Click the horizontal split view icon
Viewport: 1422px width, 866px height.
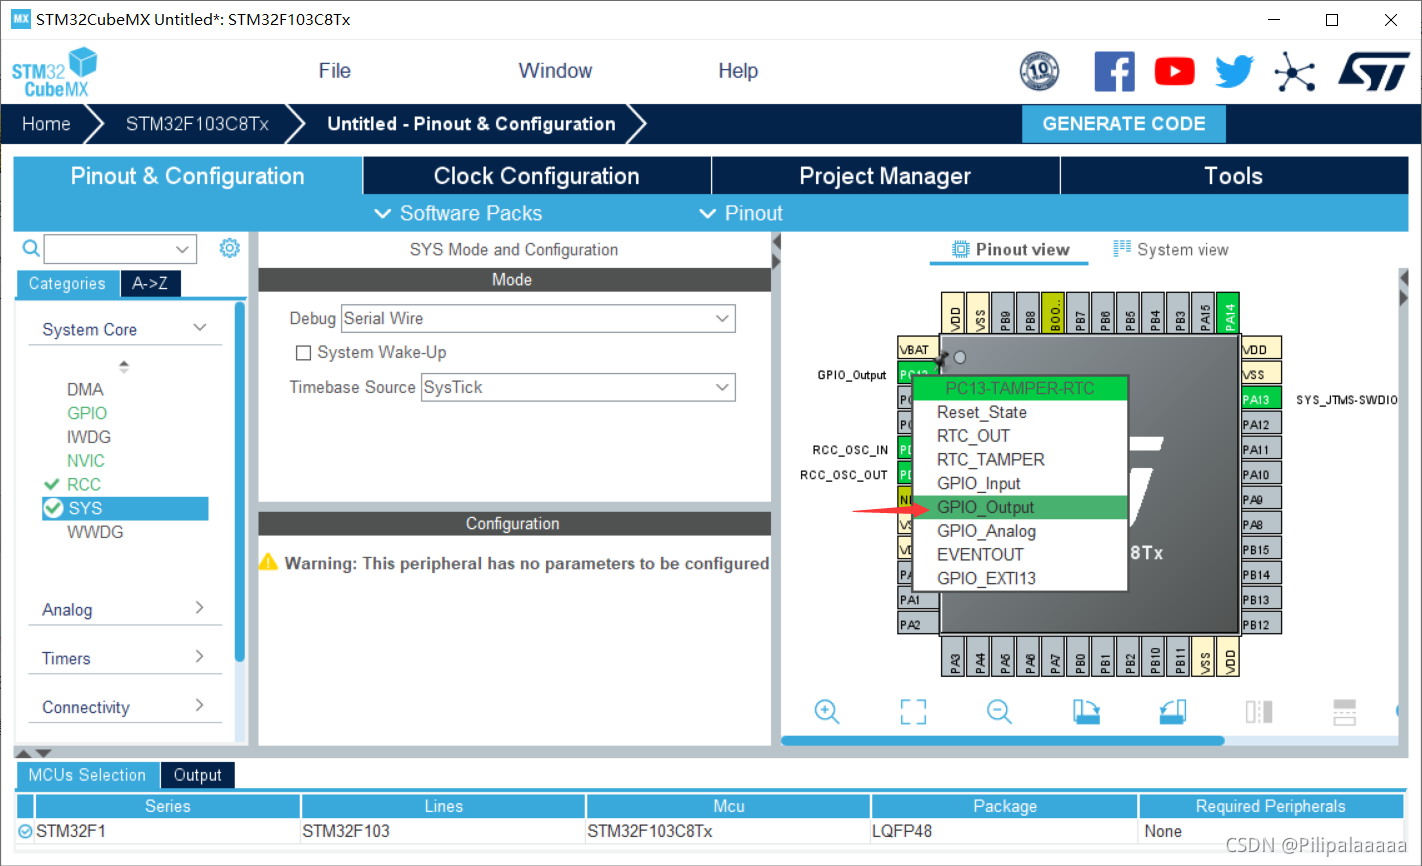[1345, 711]
